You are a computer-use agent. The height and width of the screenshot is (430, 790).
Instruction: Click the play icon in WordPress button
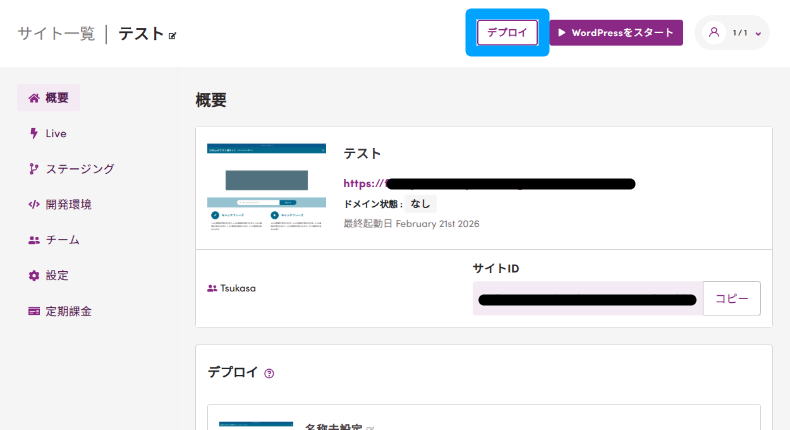(562, 33)
